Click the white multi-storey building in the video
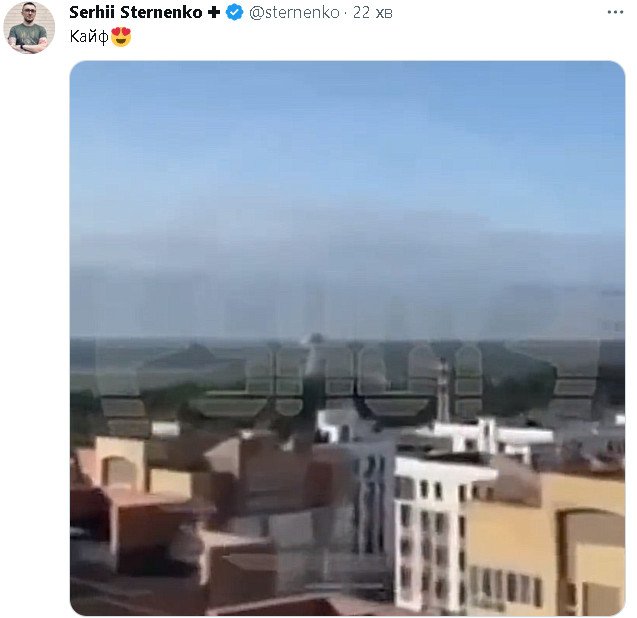The height and width of the screenshot is (618, 637). (429, 532)
